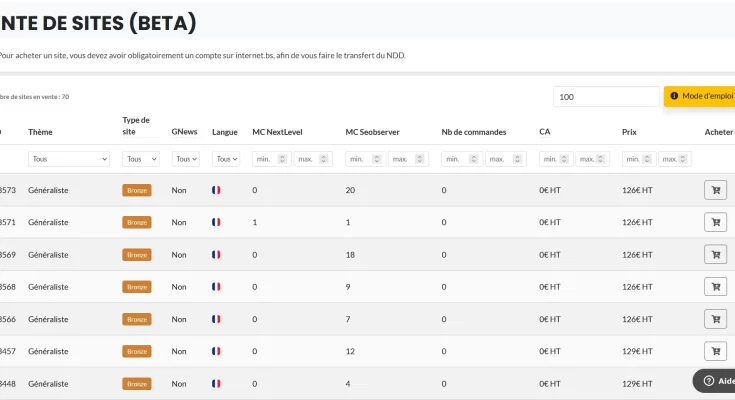Add the 20 MC Seobserver site to cart
The width and height of the screenshot is (735, 400).
715,190
